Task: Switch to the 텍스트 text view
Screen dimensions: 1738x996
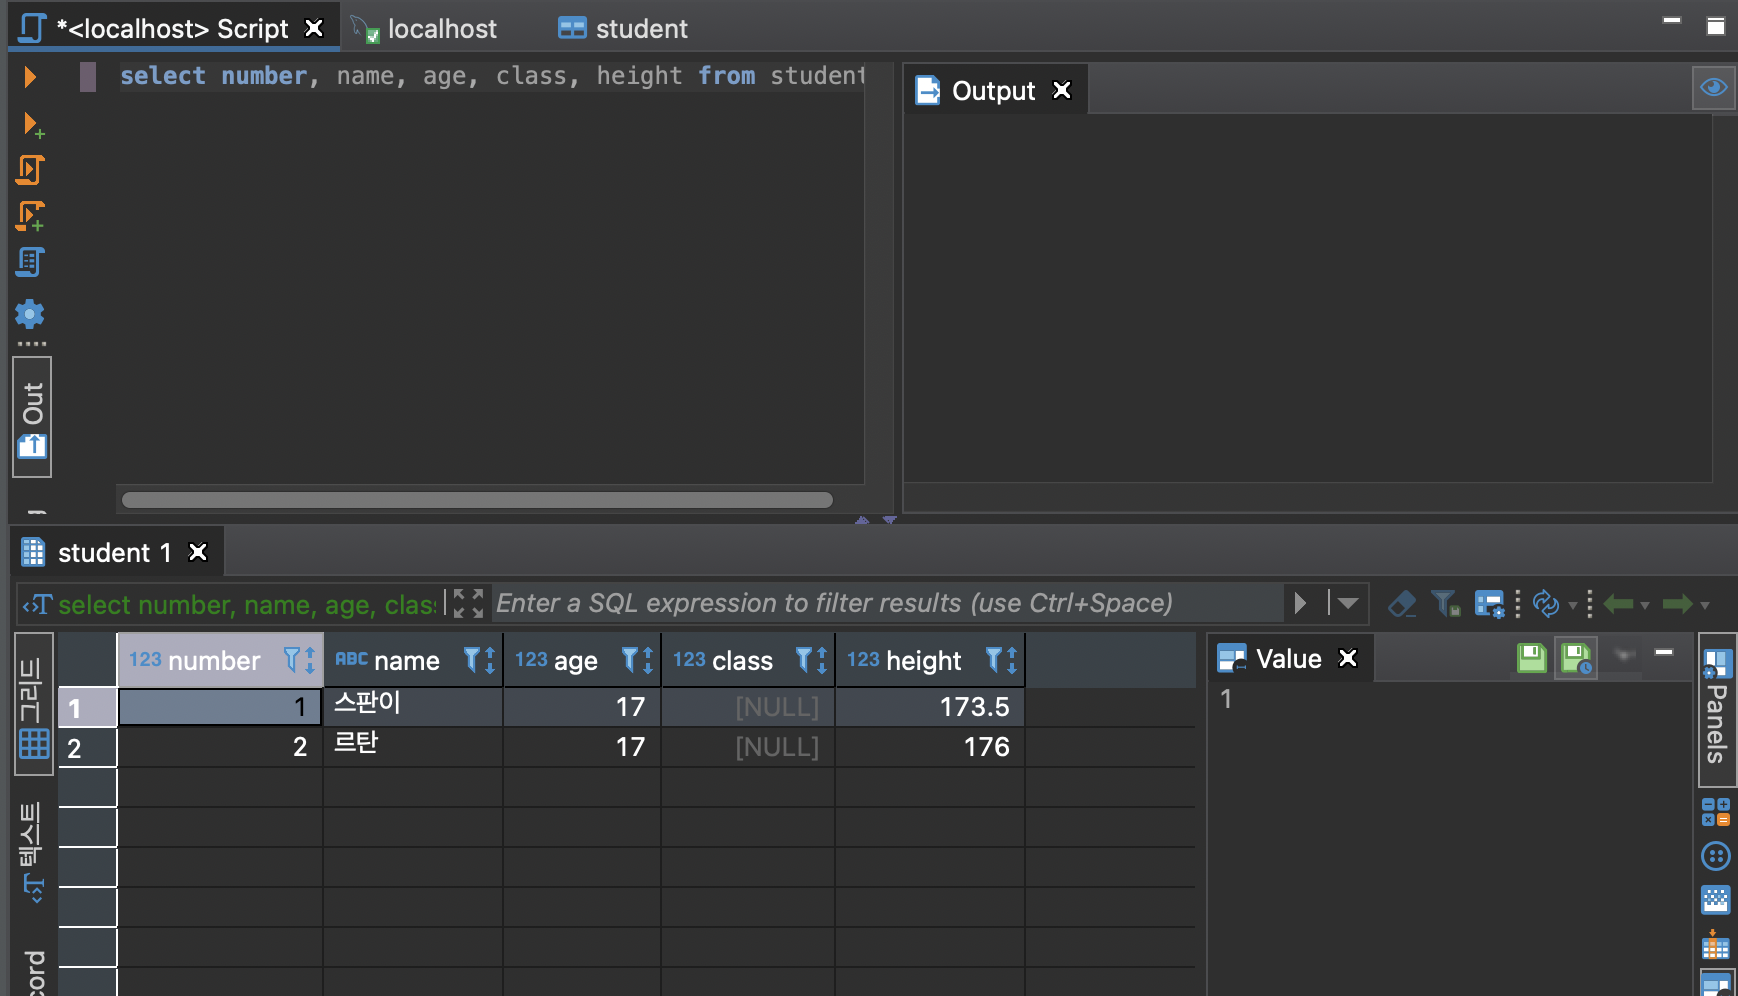Action: (x=32, y=853)
